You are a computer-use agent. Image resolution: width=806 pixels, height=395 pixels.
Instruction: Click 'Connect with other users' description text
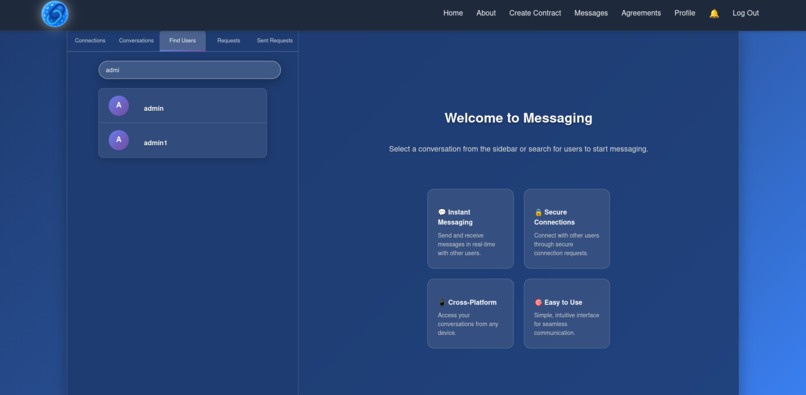click(566, 244)
